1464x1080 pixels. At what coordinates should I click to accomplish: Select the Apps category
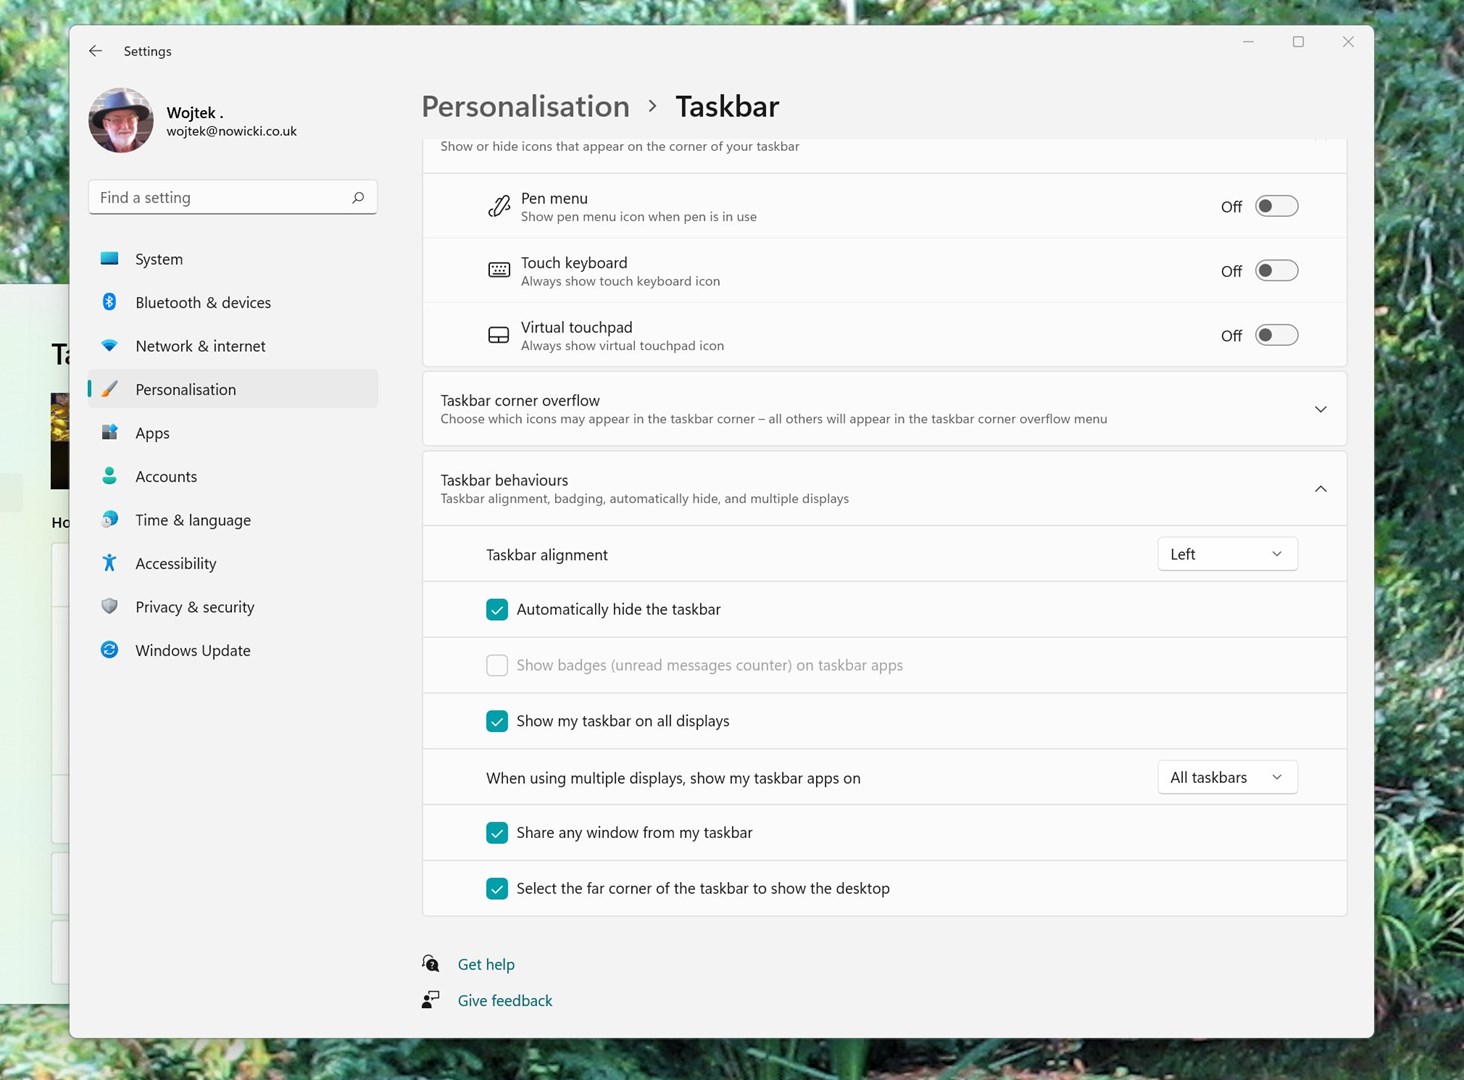coord(233,433)
